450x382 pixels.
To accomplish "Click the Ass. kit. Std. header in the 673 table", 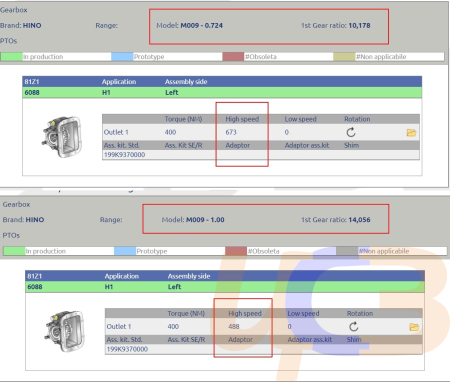I will (x=121, y=145).
